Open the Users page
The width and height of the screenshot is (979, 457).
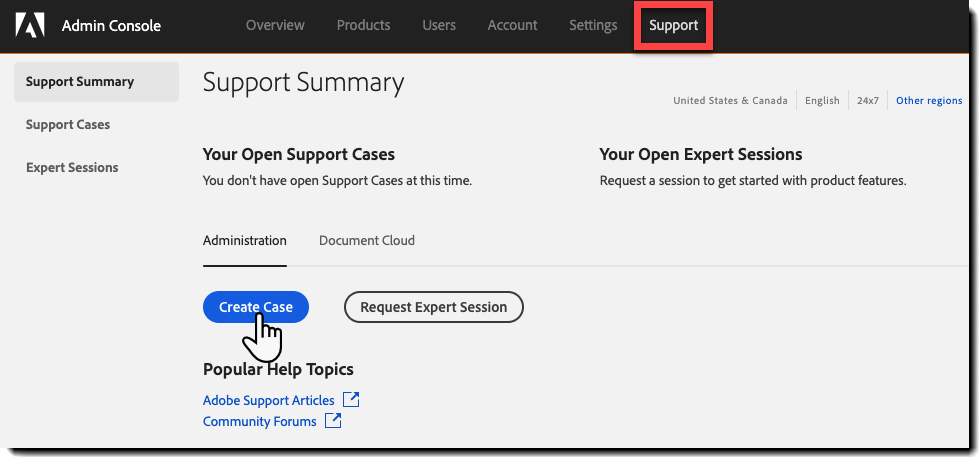[439, 25]
